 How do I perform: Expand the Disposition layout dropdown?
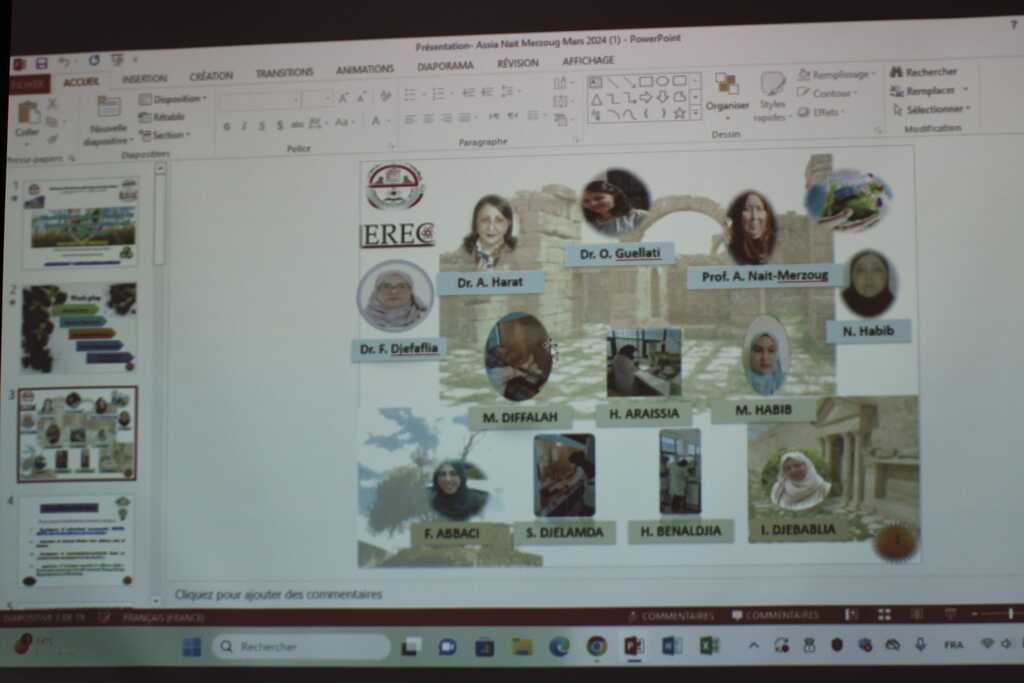(x=172, y=99)
